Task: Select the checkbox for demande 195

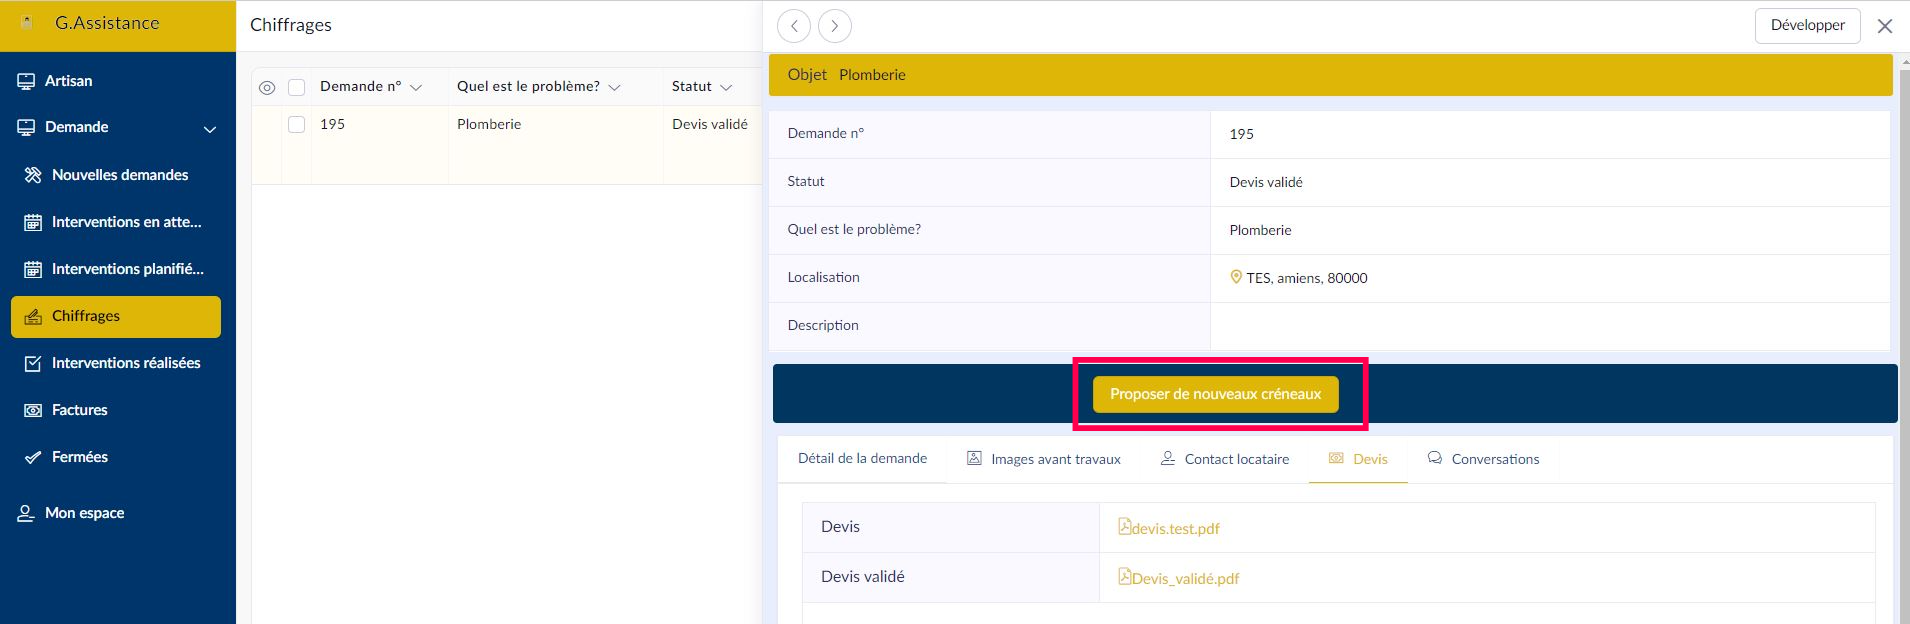Action: 296,125
